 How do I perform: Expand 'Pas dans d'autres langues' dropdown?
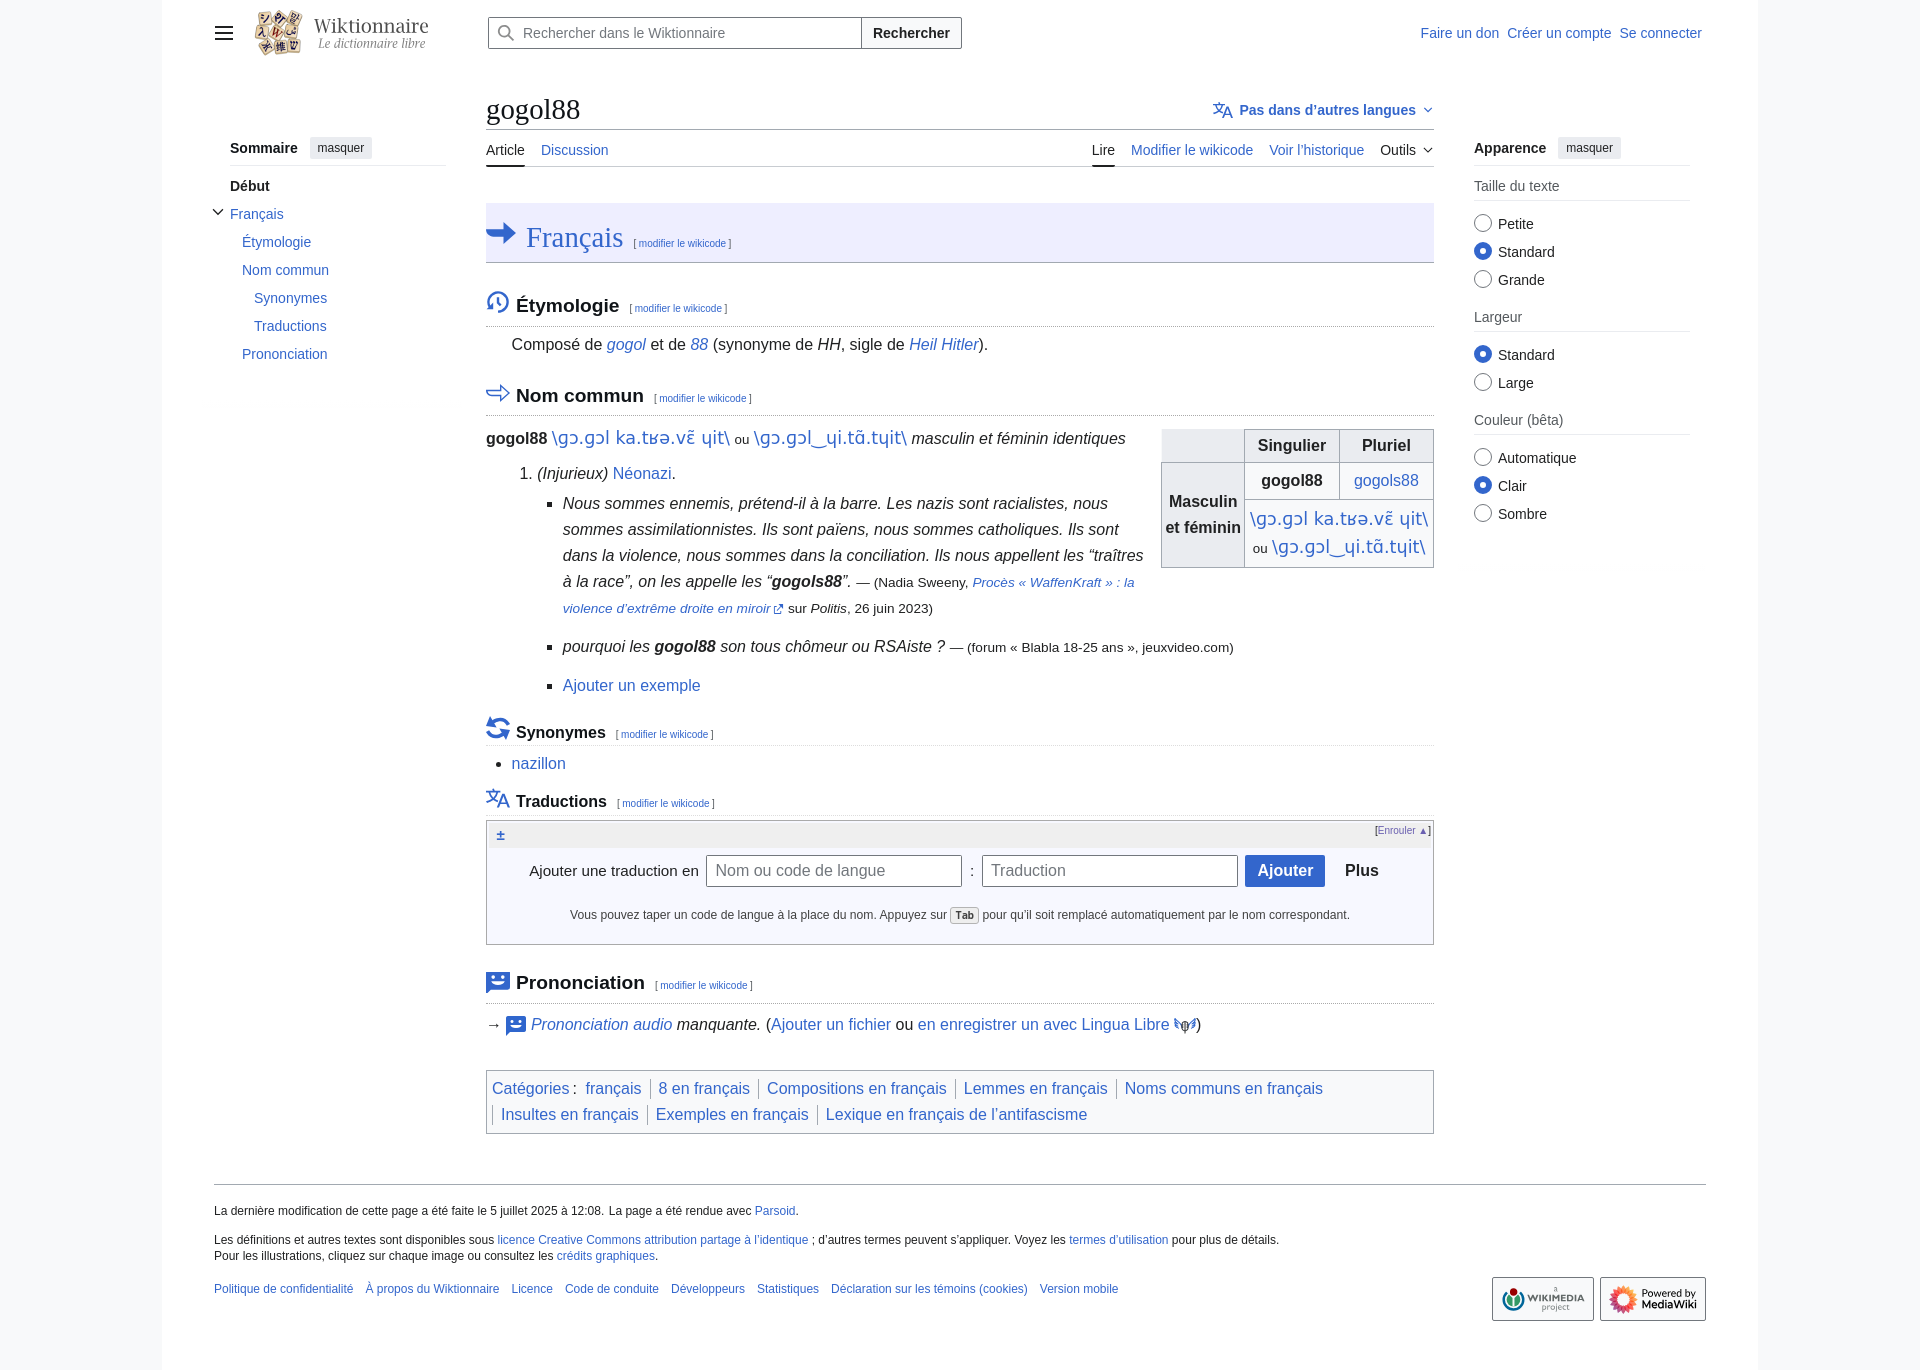tap(1324, 110)
